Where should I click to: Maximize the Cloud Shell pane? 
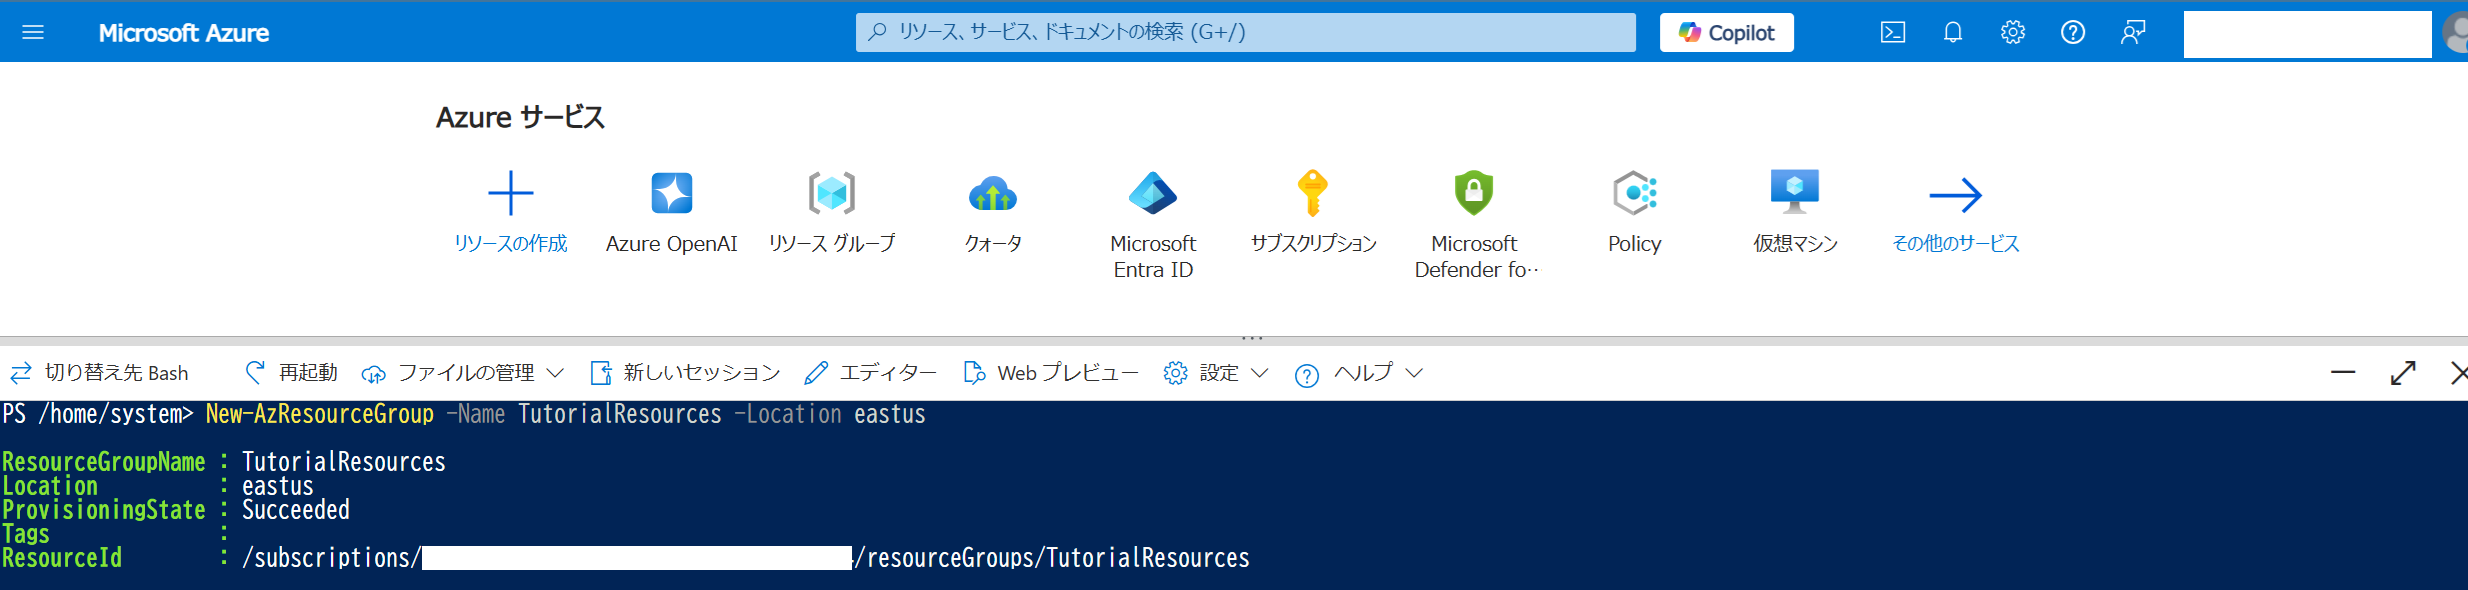[2403, 373]
